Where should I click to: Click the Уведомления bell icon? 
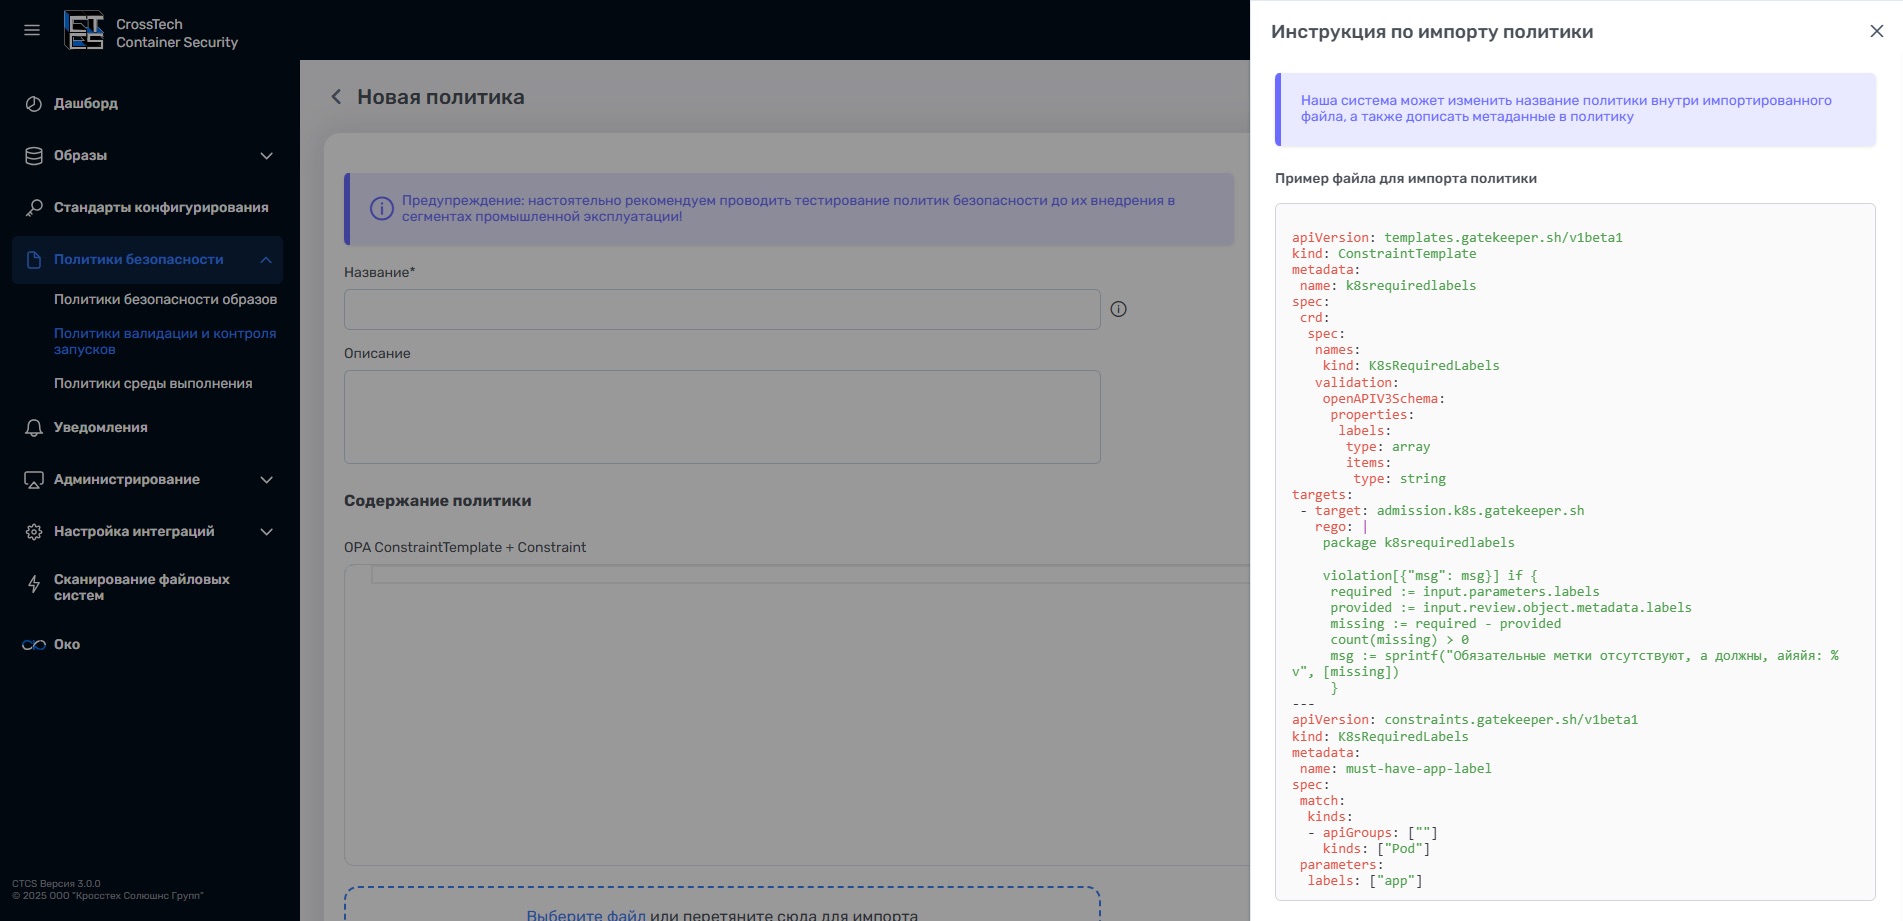[x=34, y=428]
